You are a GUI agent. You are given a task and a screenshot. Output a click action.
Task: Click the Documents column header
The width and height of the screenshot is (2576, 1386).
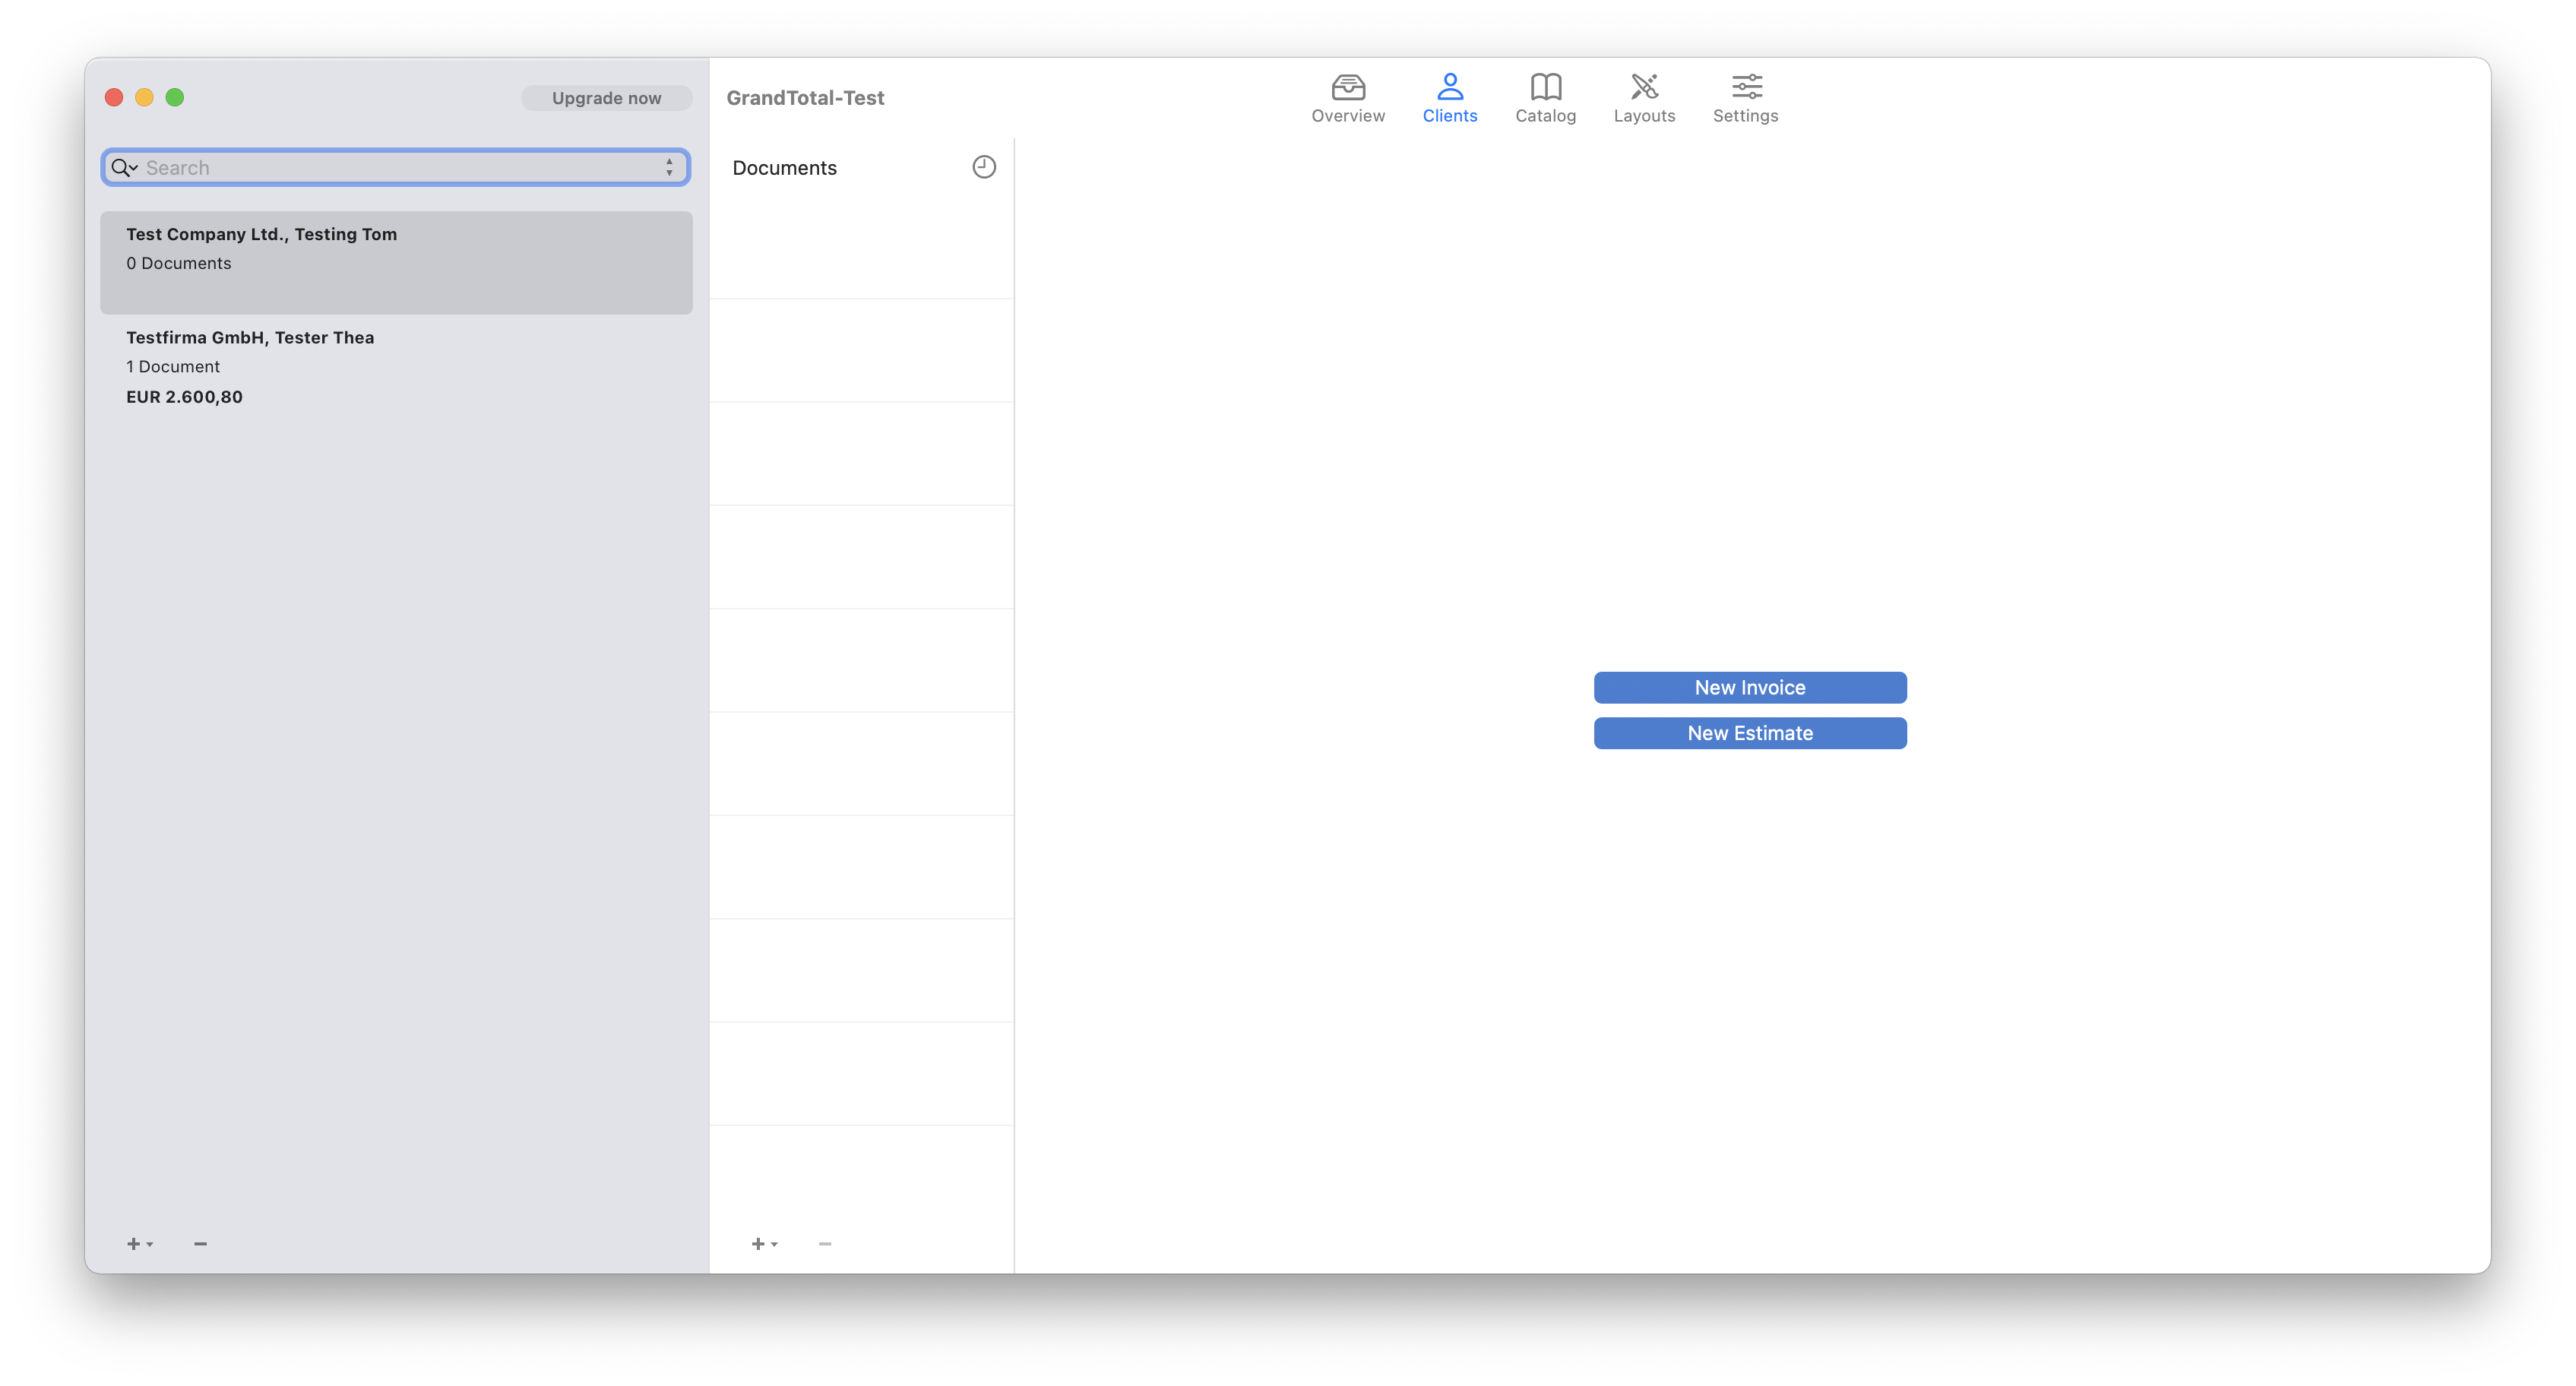click(784, 167)
